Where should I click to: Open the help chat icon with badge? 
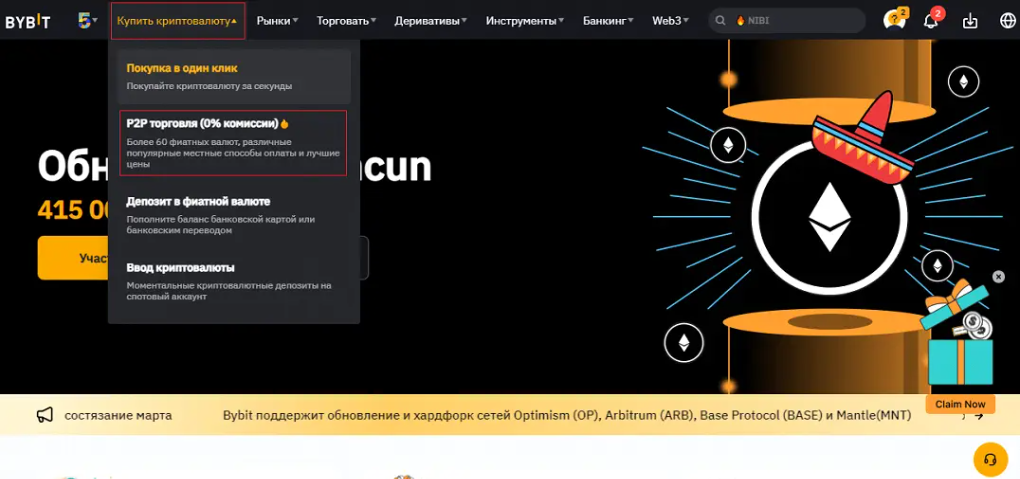(x=895, y=19)
